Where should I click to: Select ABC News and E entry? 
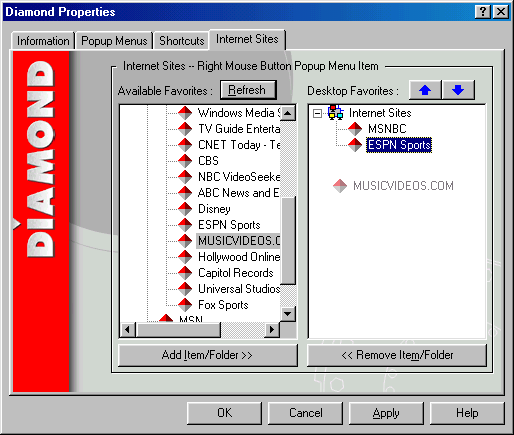pos(239,193)
